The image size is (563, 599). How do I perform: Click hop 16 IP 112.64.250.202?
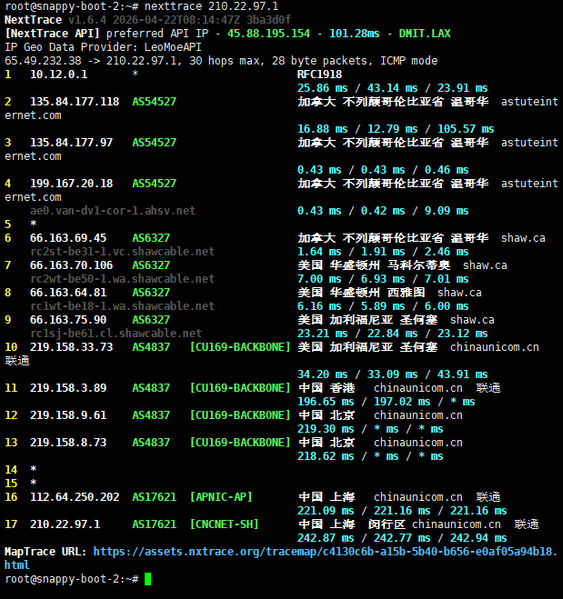74,497
